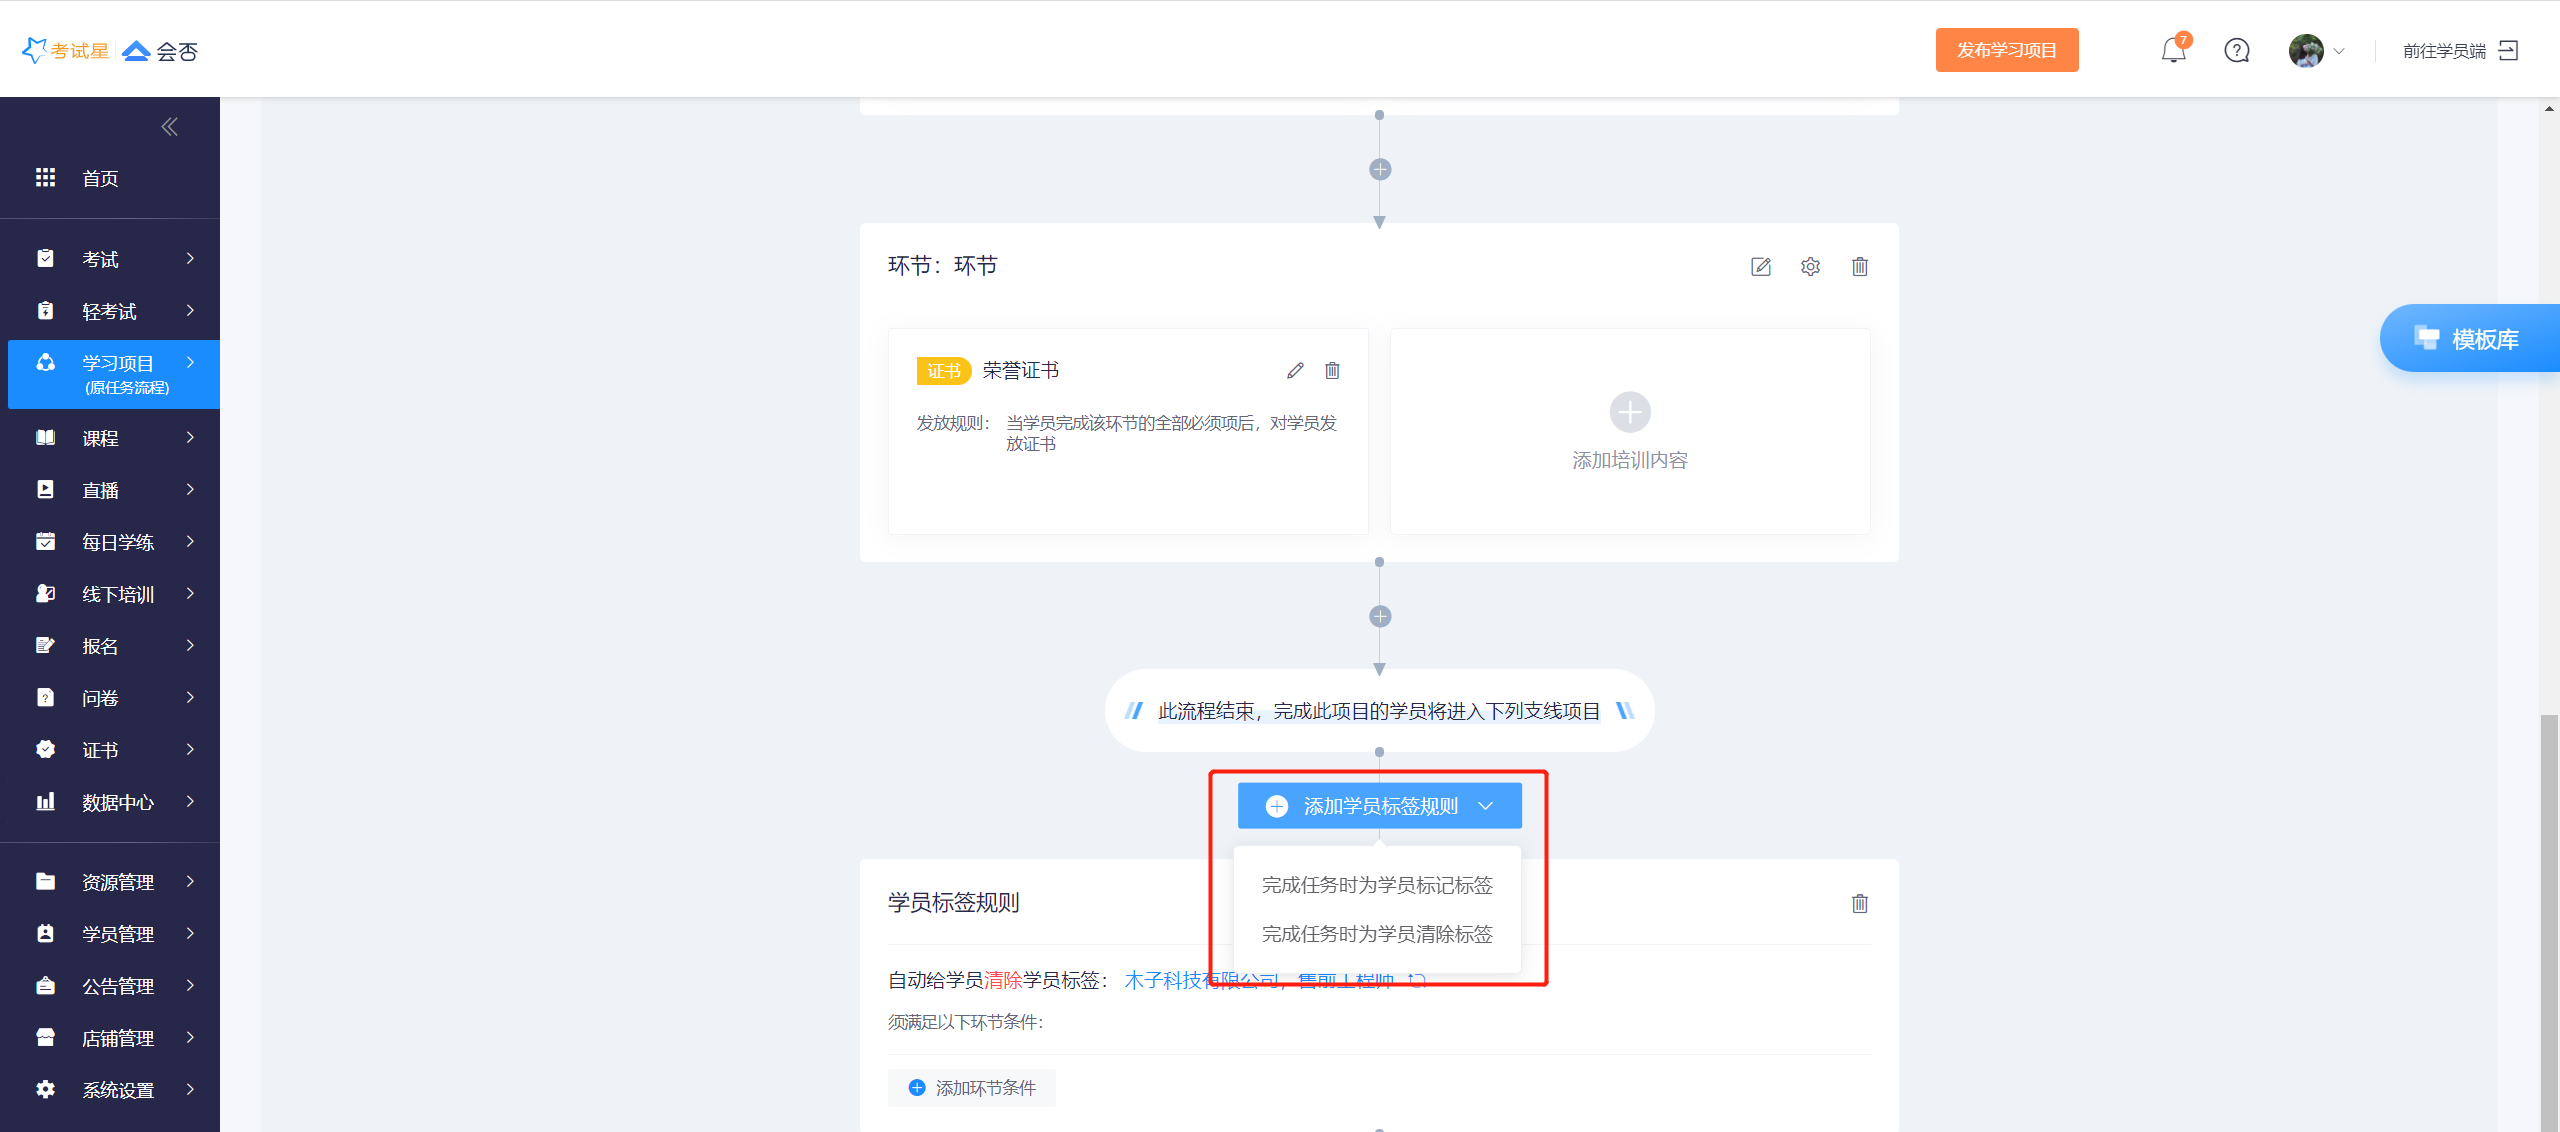
Task: Select 完成任务时为学员清除标签 option
Action: point(1377,934)
